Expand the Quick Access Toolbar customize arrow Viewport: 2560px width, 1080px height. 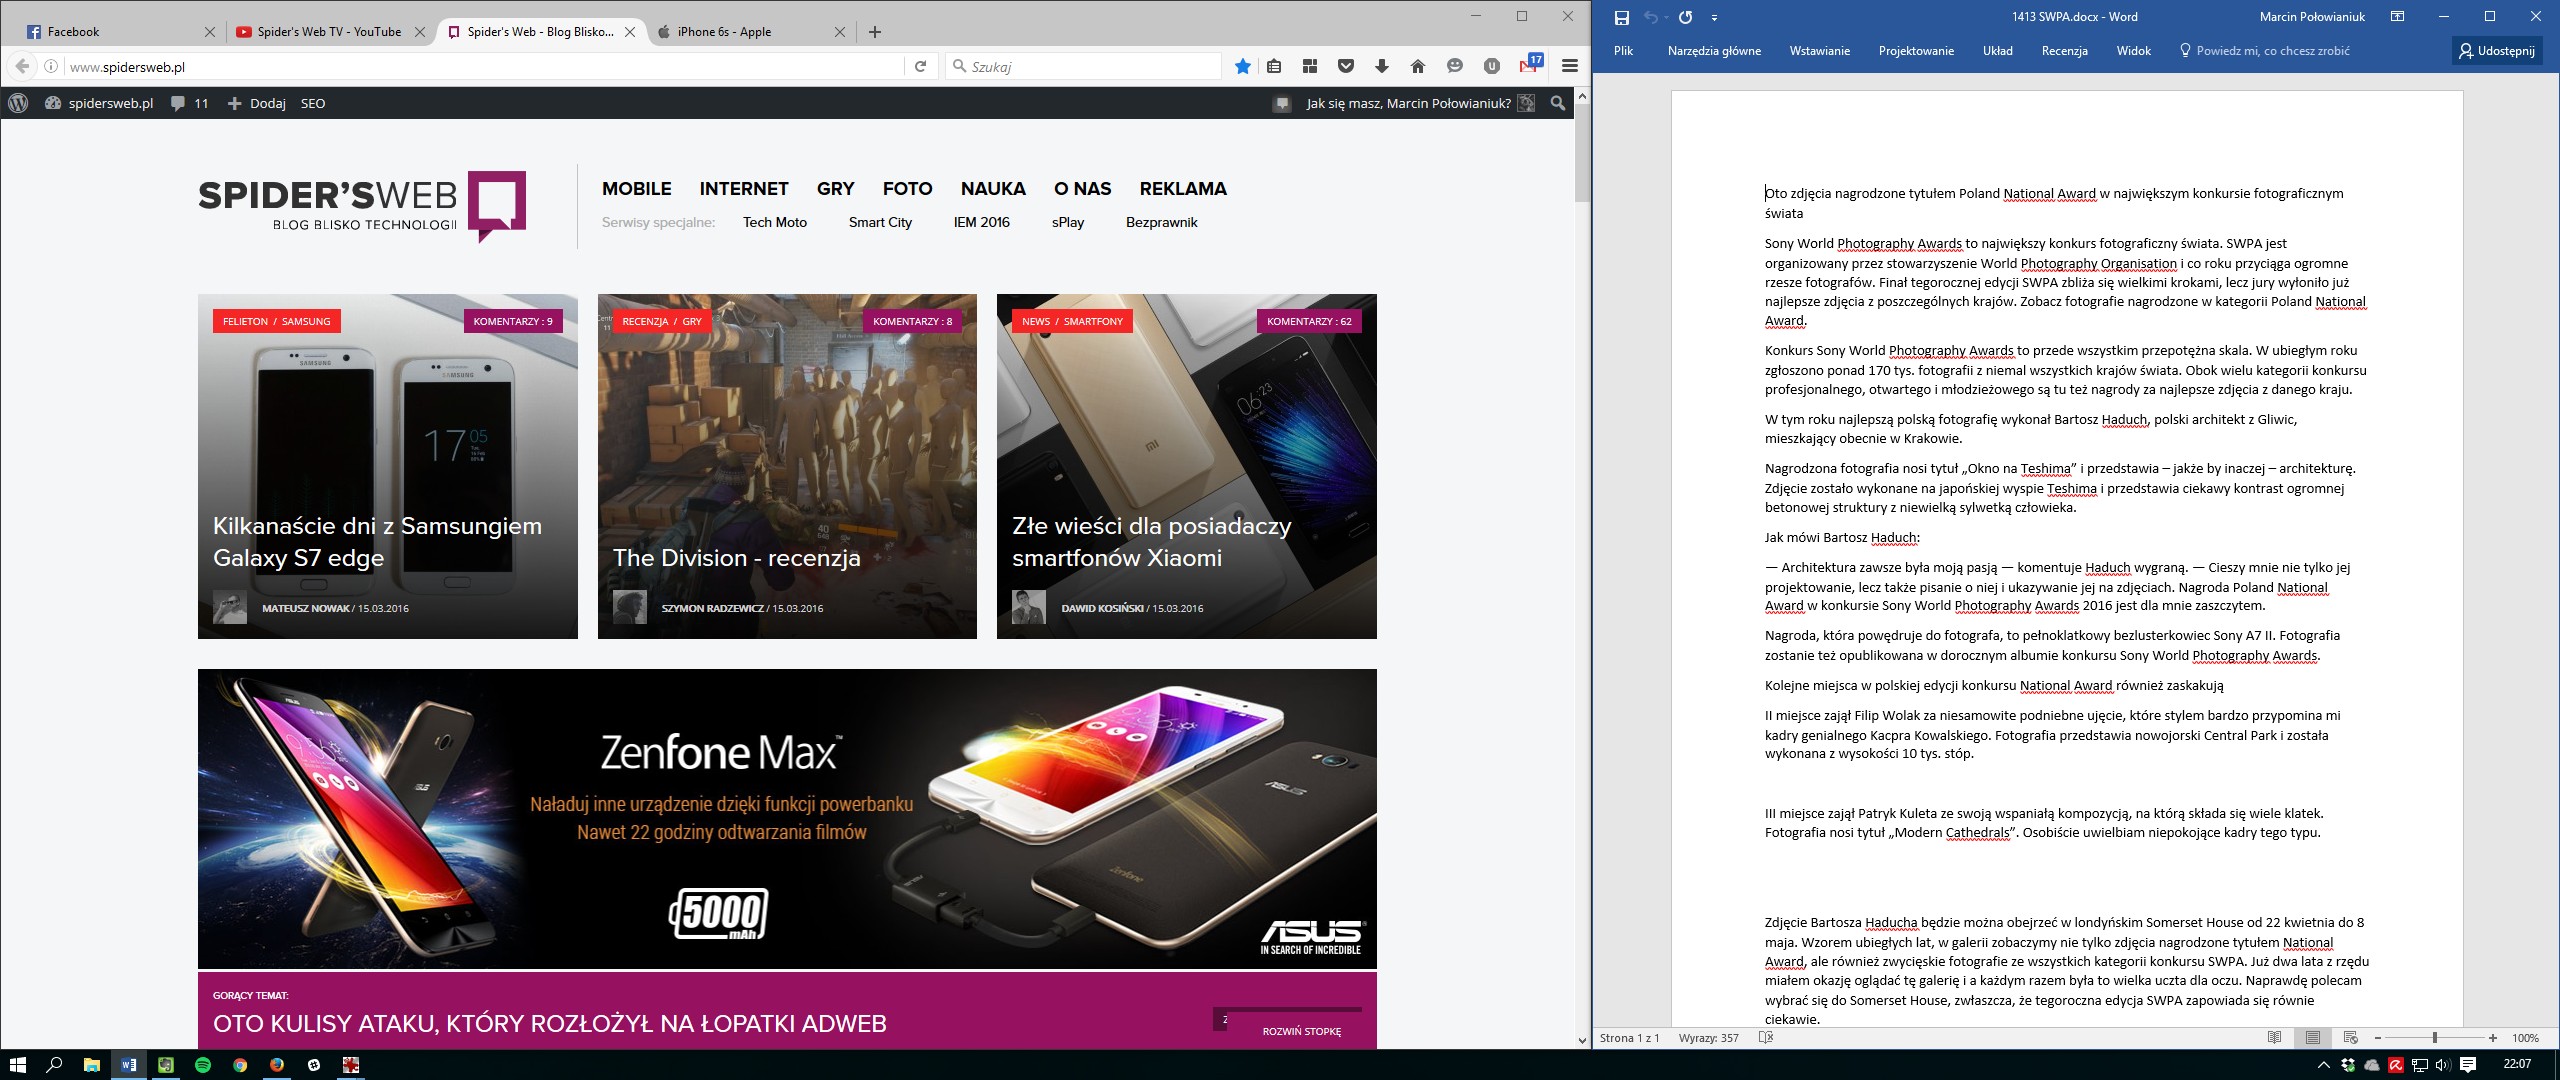[1715, 18]
